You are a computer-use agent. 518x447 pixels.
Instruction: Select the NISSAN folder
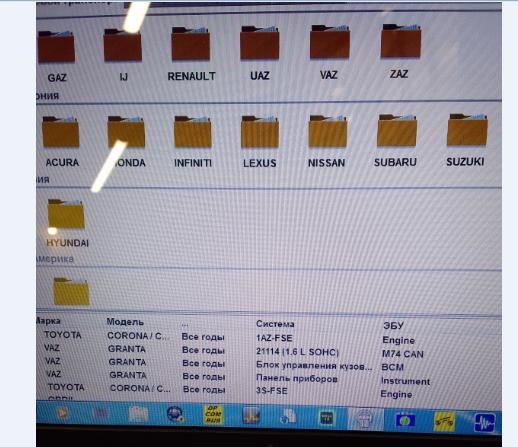tap(327, 141)
